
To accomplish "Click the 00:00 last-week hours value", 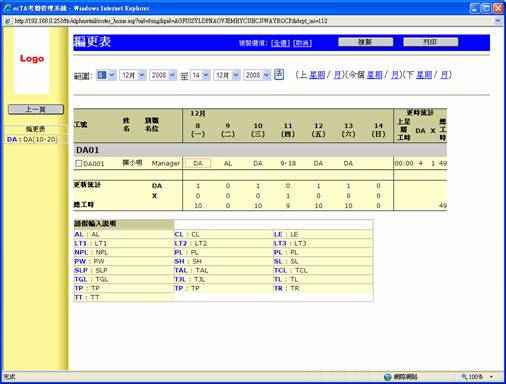I will (x=404, y=164).
